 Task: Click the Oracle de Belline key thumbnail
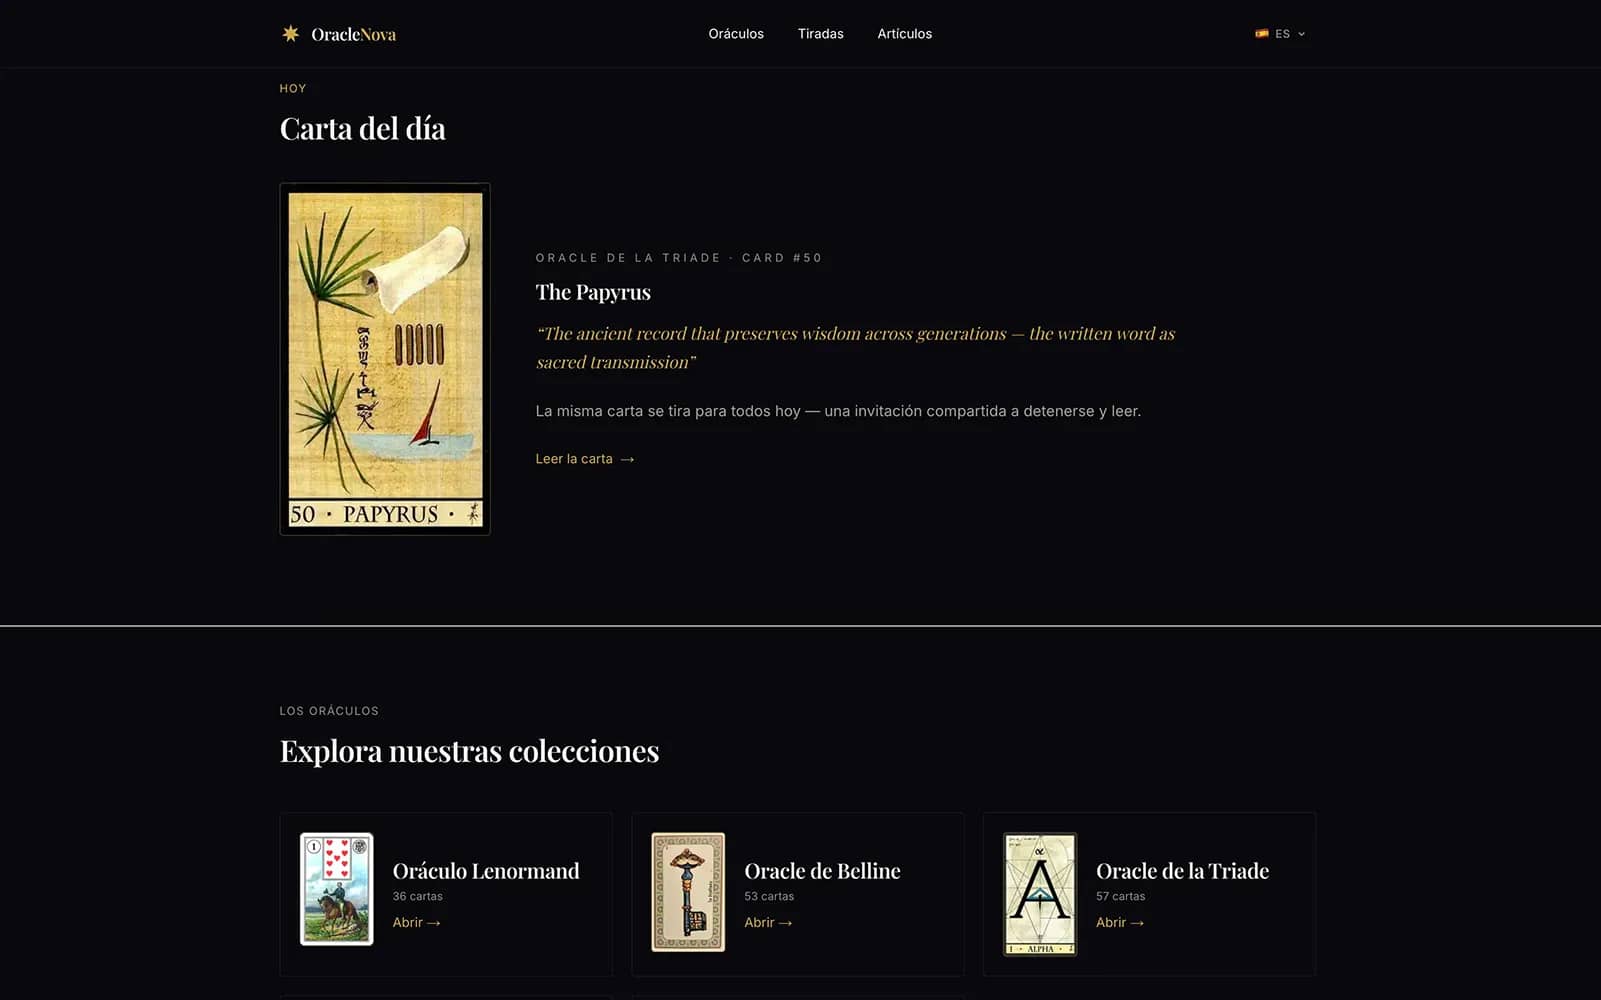(x=688, y=892)
